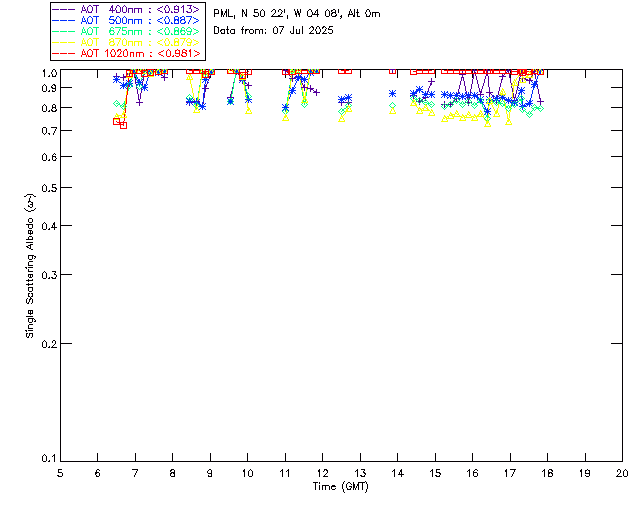Click the purple dashed line sample in legend
The width and height of the screenshot is (640, 512).
click(64, 10)
